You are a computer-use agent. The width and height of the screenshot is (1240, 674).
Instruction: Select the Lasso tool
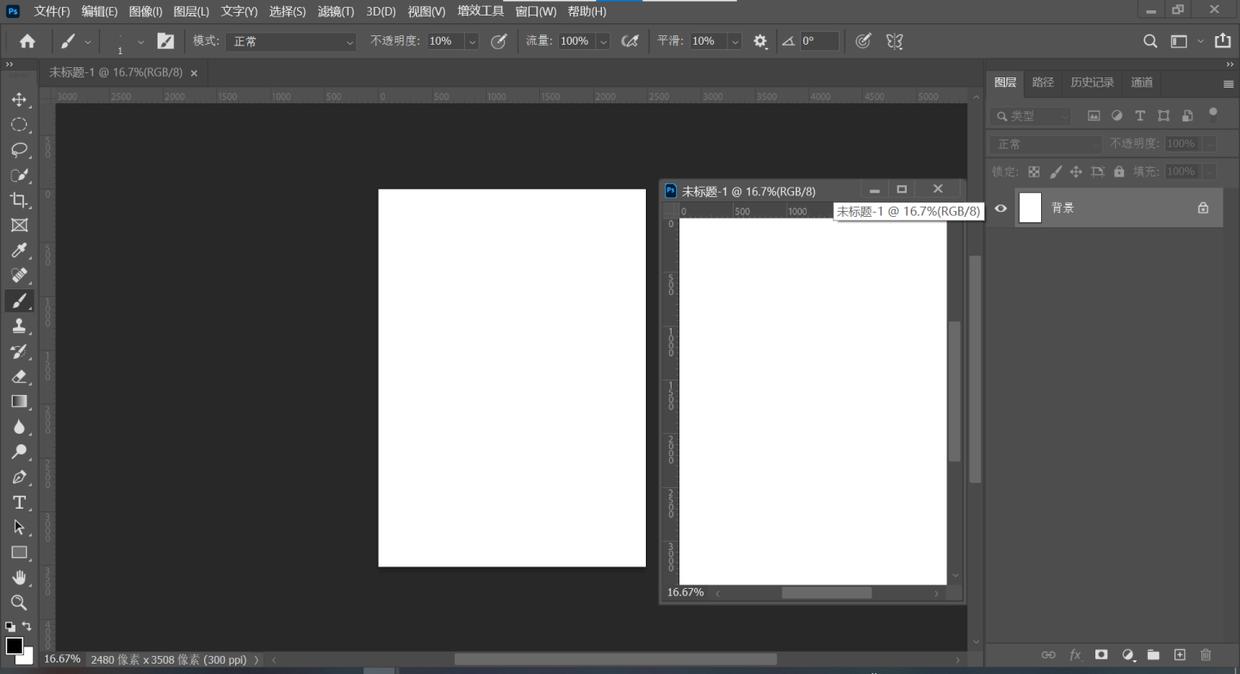tap(19, 150)
